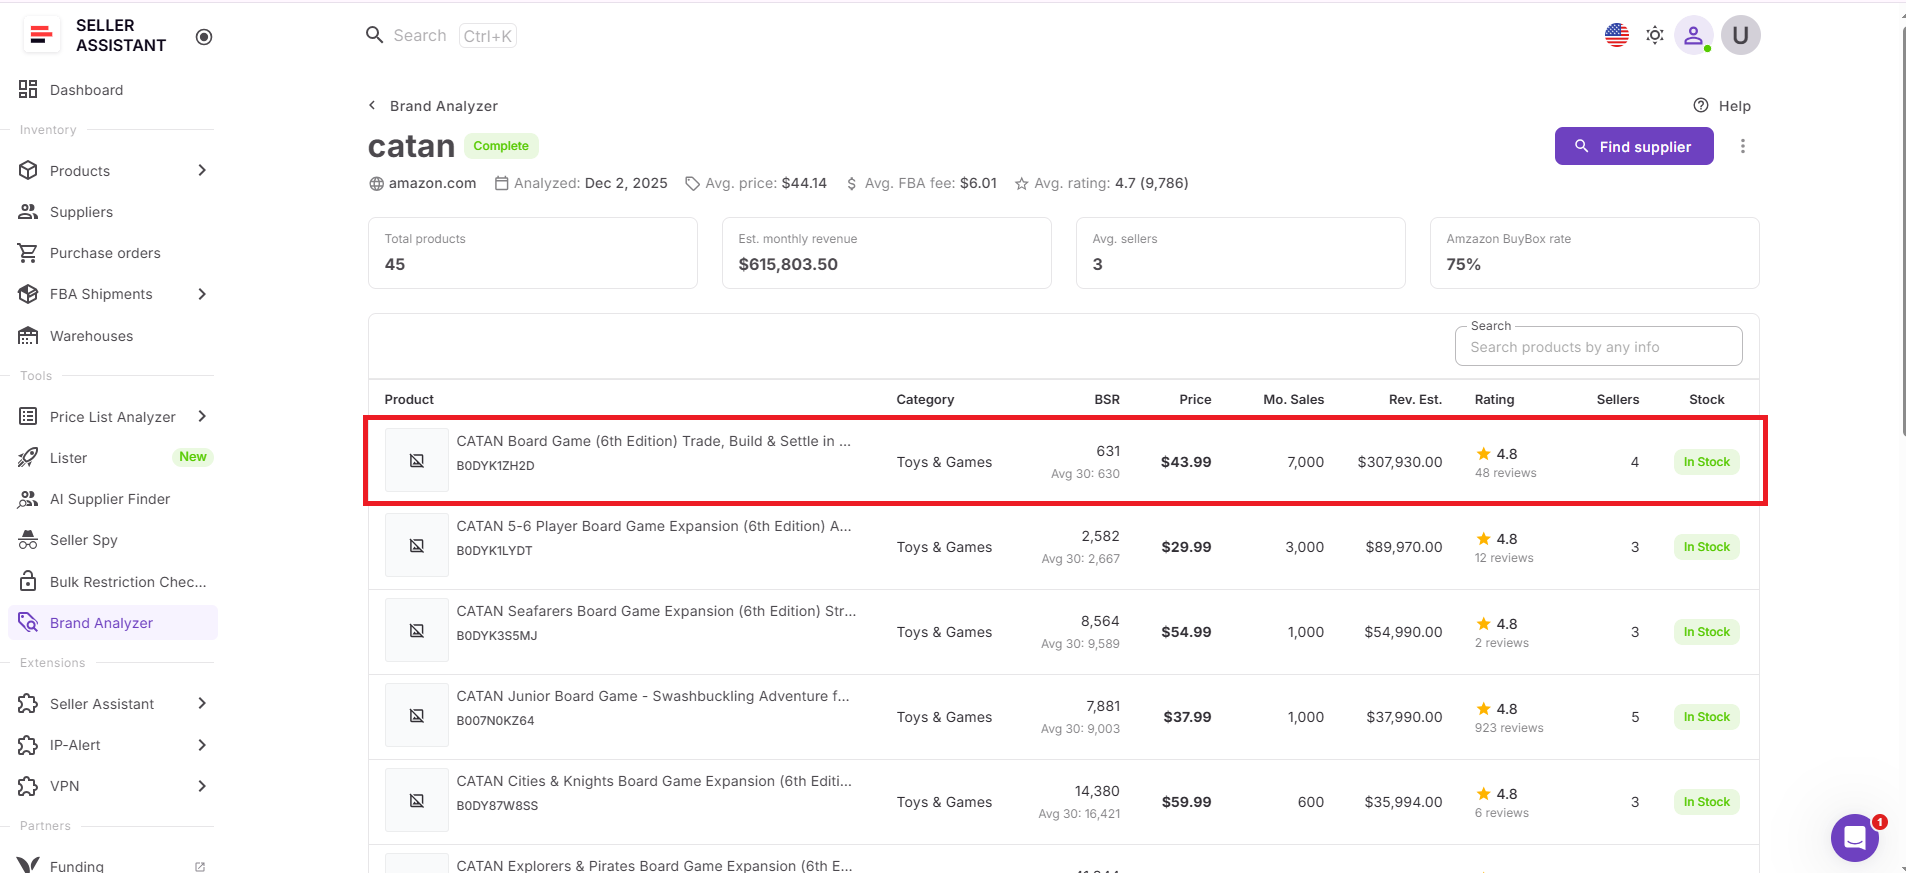
Task: Click In Stock badge for CATAN Cities & Knights
Action: point(1707,802)
